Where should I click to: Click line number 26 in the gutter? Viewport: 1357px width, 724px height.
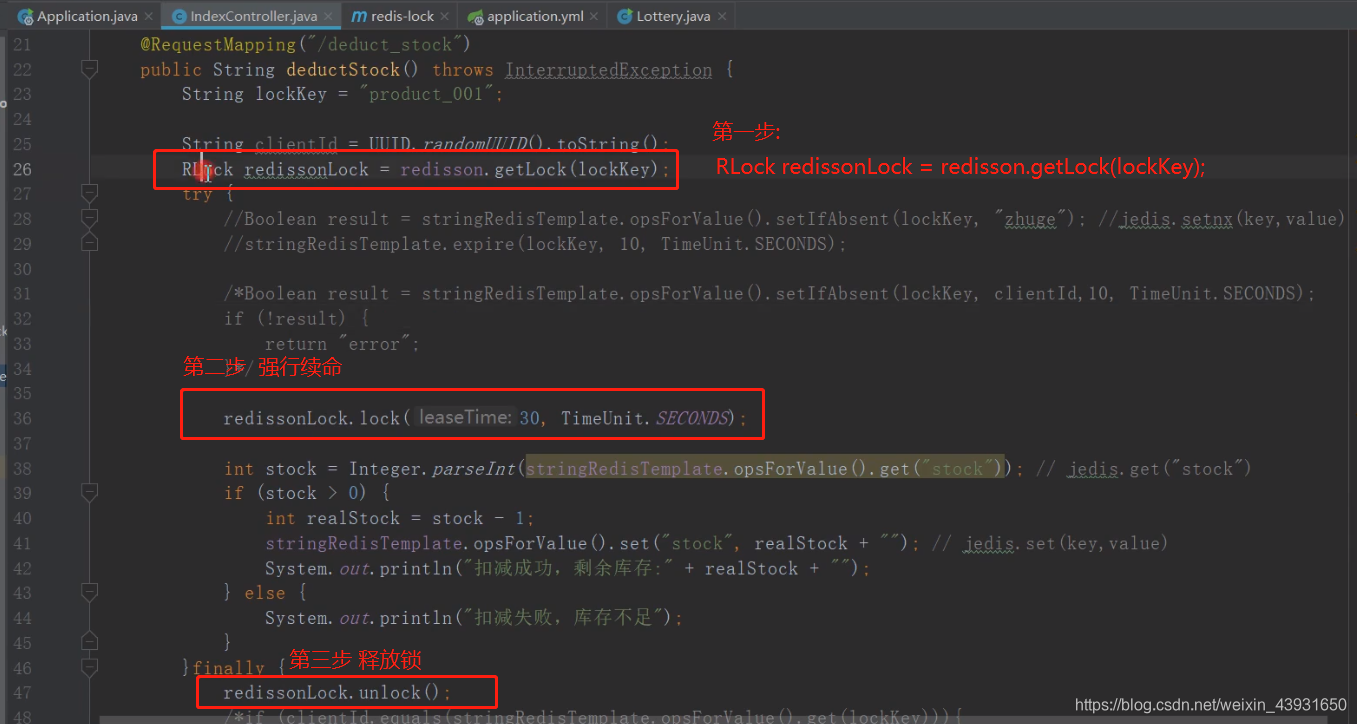[22, 170]
